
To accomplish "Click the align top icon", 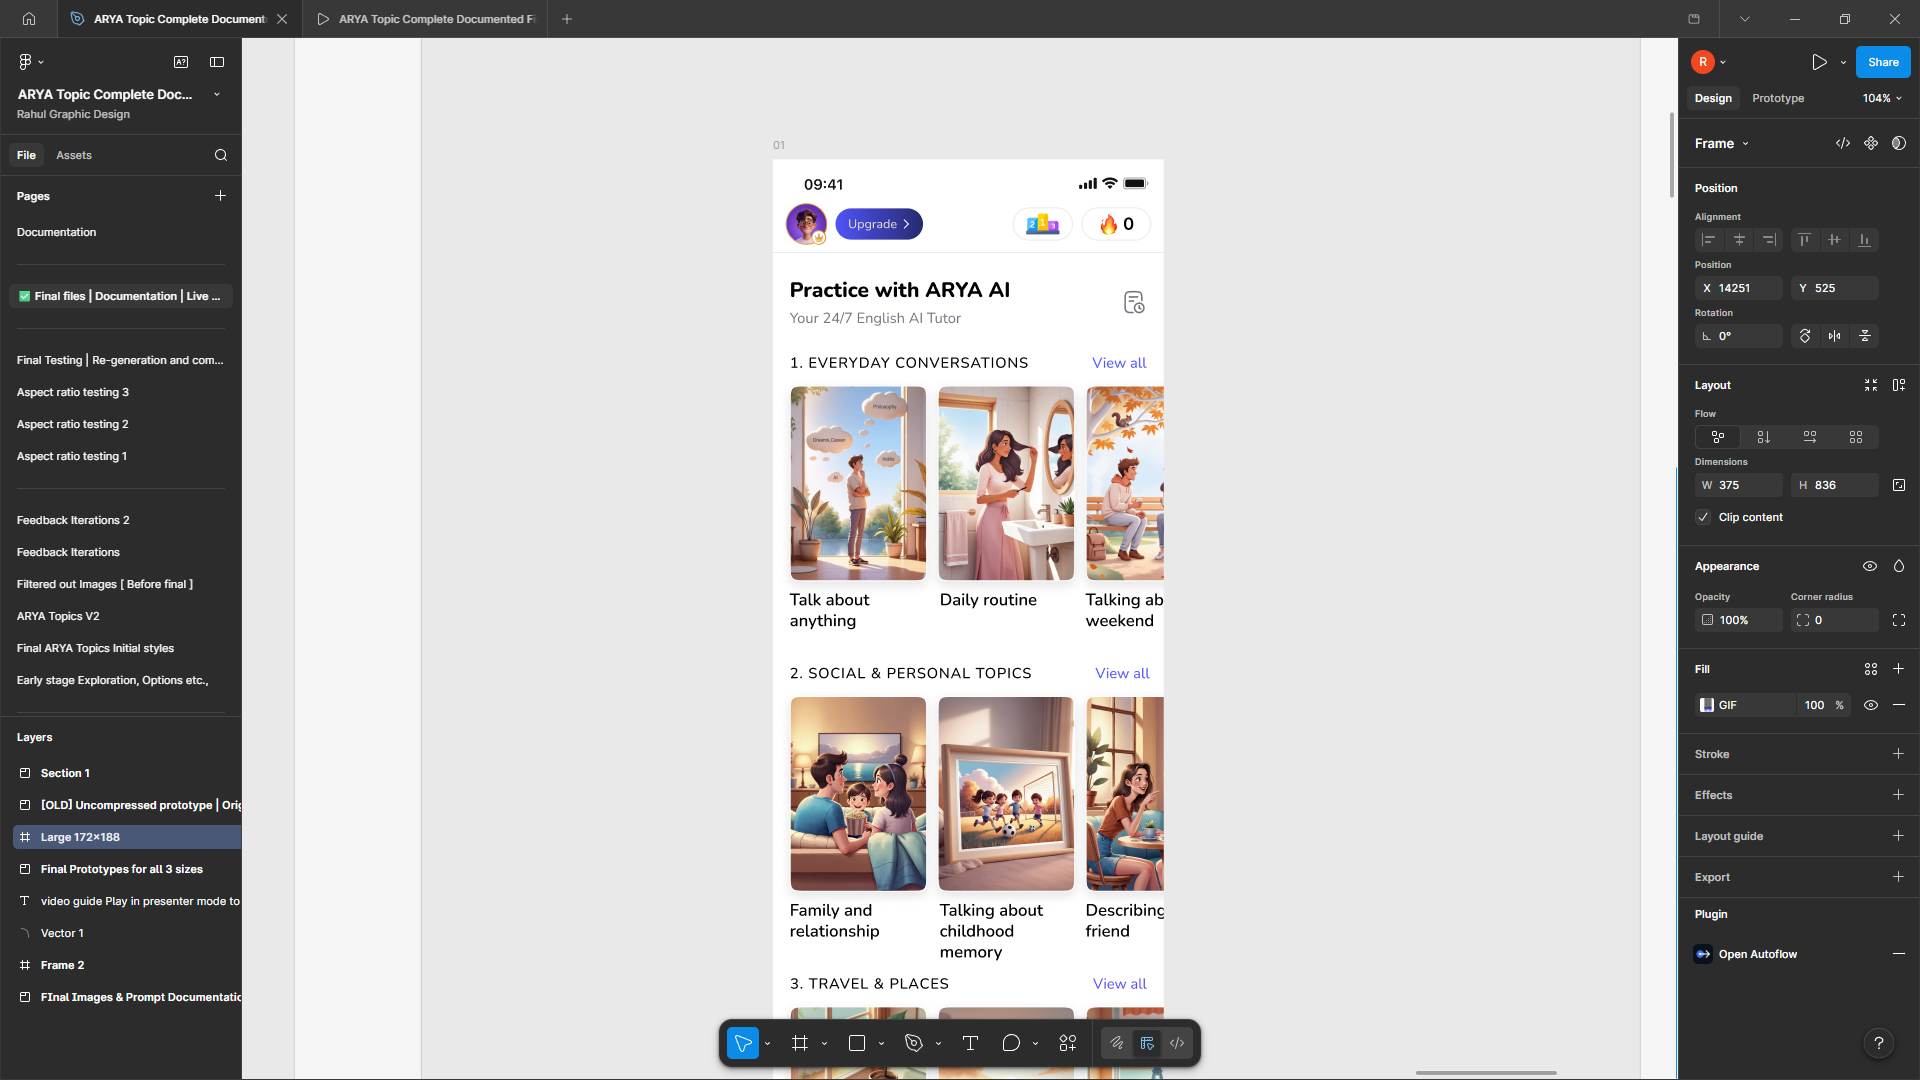I will point(1804,240).
